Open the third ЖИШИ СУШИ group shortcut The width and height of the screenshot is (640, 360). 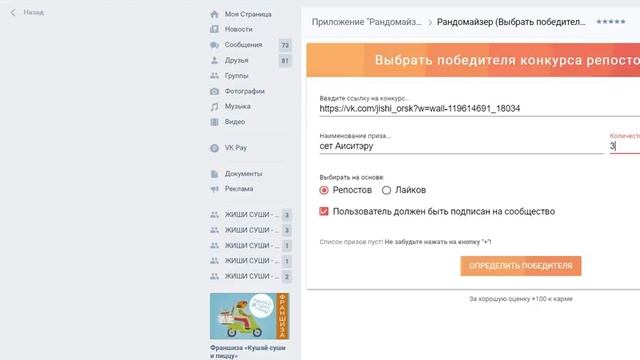251,246
